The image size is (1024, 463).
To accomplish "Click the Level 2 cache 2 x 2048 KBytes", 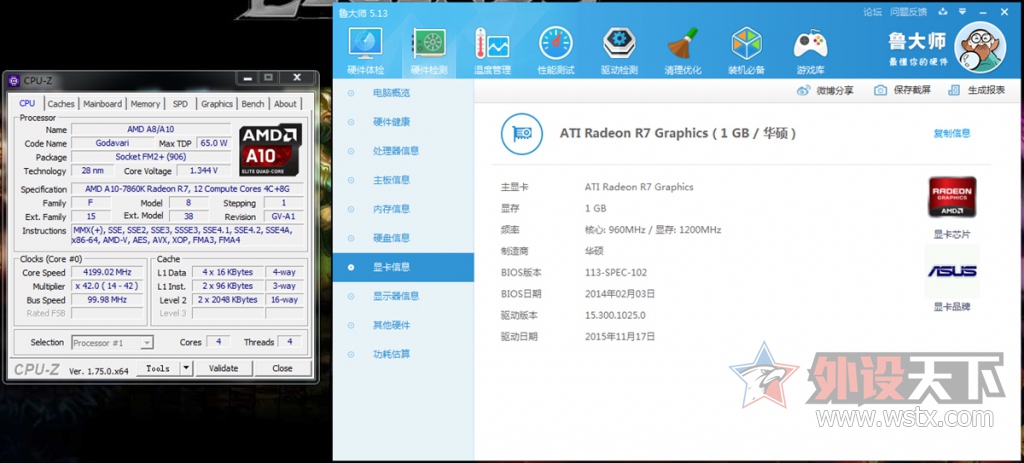I will tap(228, 300).
